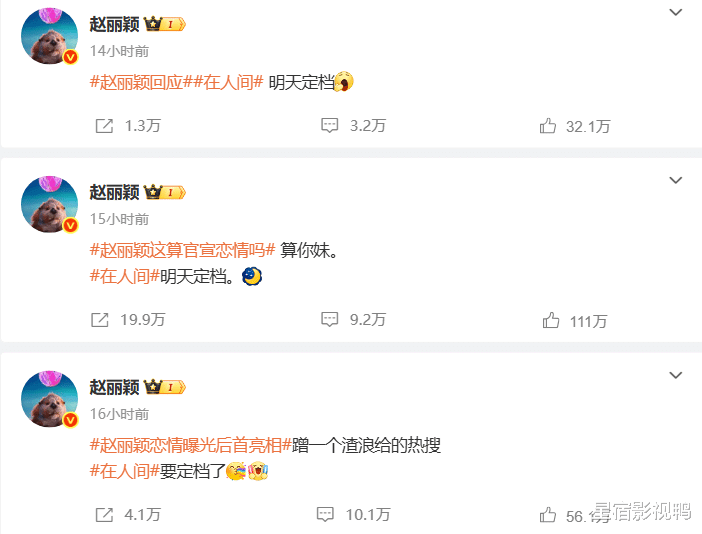702x534 pixels.
Task: View avatar thumbnail of the 15小时前 post
Action: [x=50, y=204]
